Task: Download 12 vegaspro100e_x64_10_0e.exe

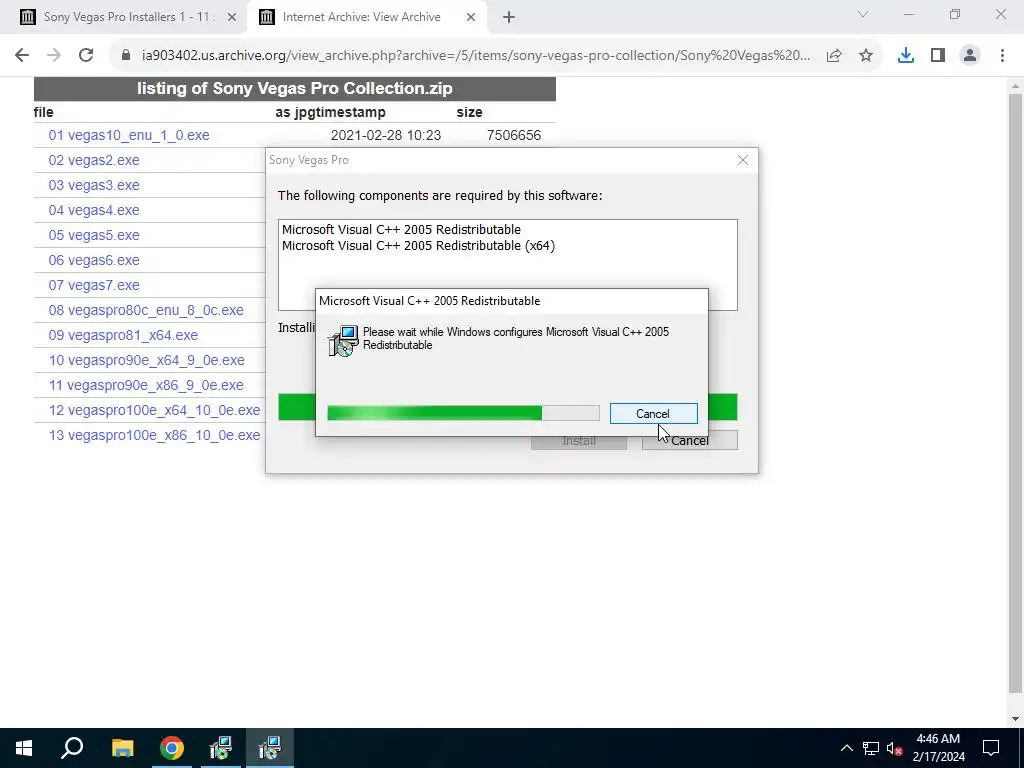Action: coord(154,410)
